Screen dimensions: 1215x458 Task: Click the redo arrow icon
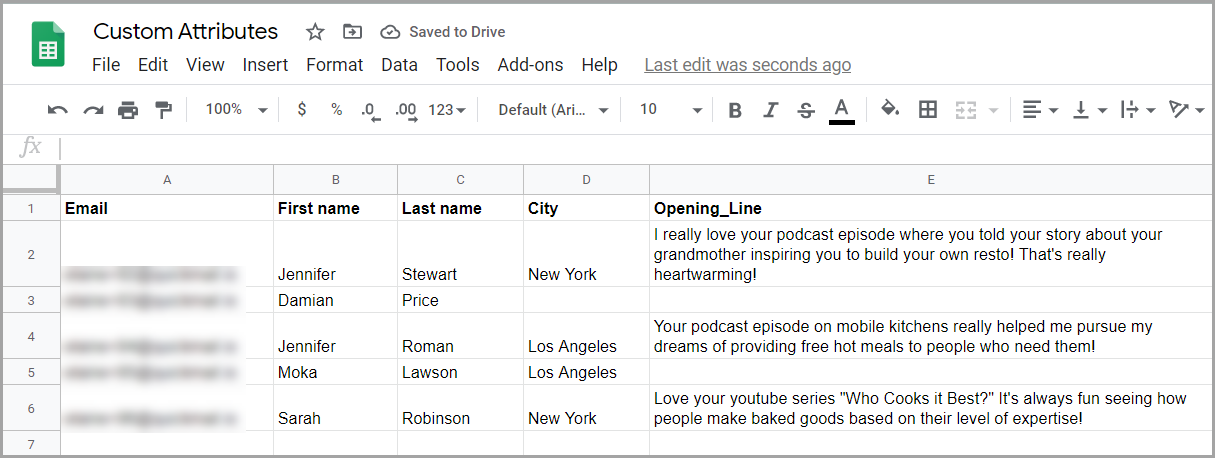coord(93,110)
